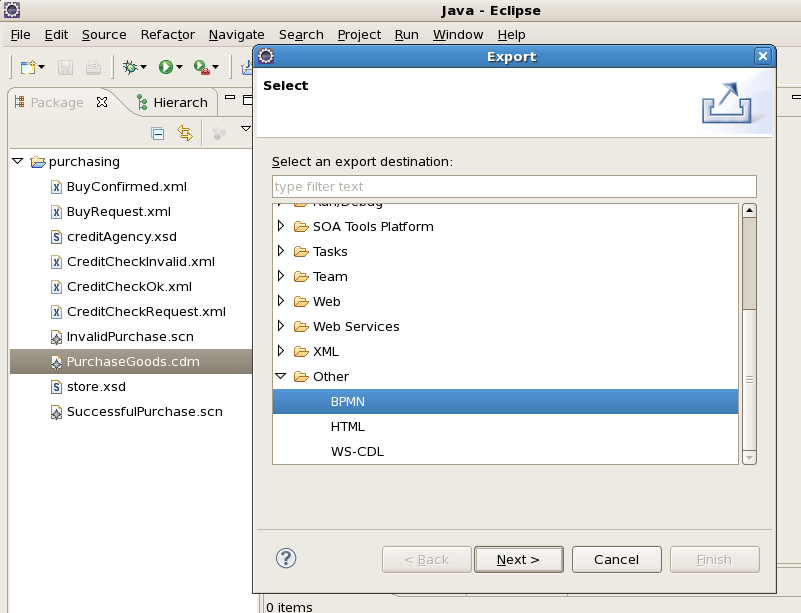Click the CreditCheckInvalid.xml file icon
The height and width of the screenshot is (613, 801).
click(x=56, y=262)
